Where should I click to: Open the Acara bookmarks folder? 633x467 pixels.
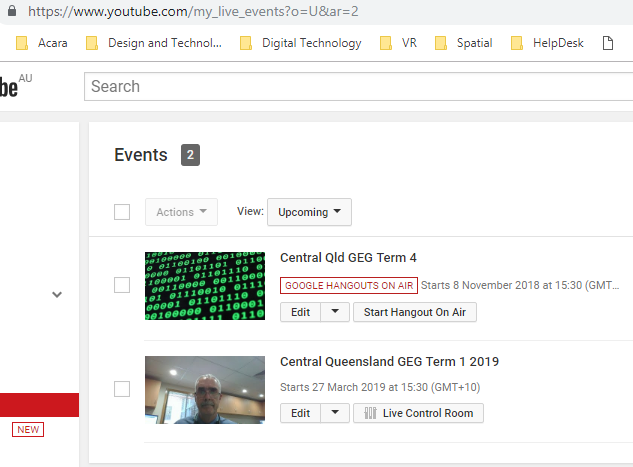(x=42, y=43)
